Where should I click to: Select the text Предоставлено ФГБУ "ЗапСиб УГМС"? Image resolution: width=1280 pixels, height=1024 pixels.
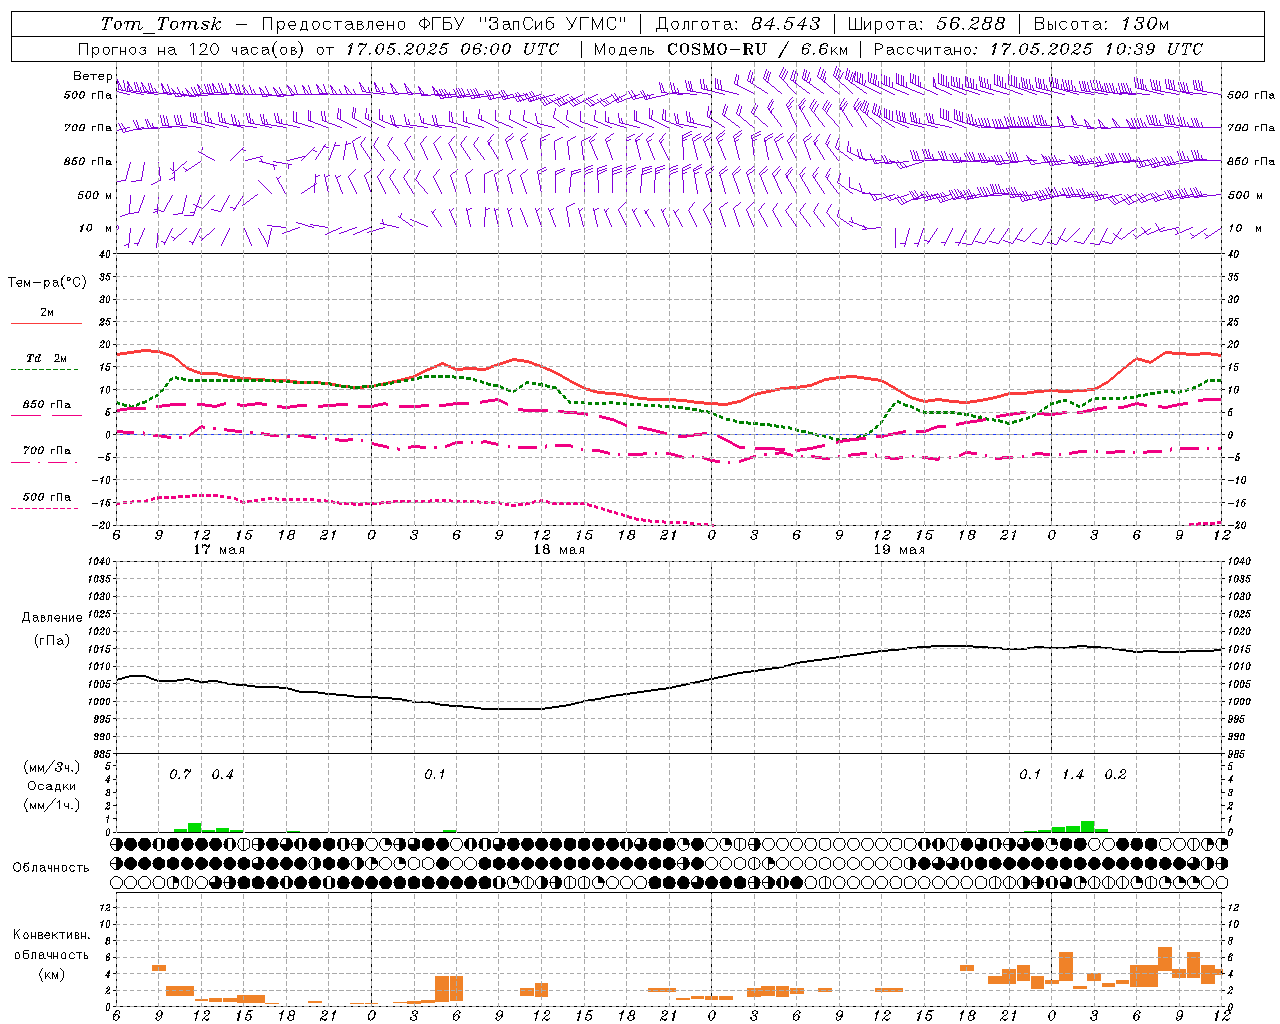coord(443,24)
